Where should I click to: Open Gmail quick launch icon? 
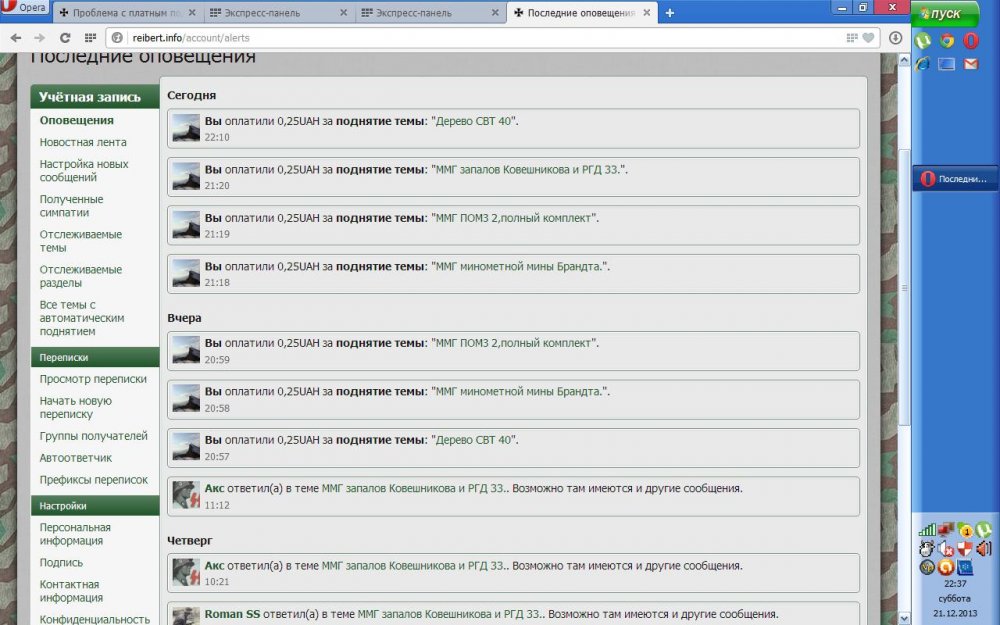971,64
